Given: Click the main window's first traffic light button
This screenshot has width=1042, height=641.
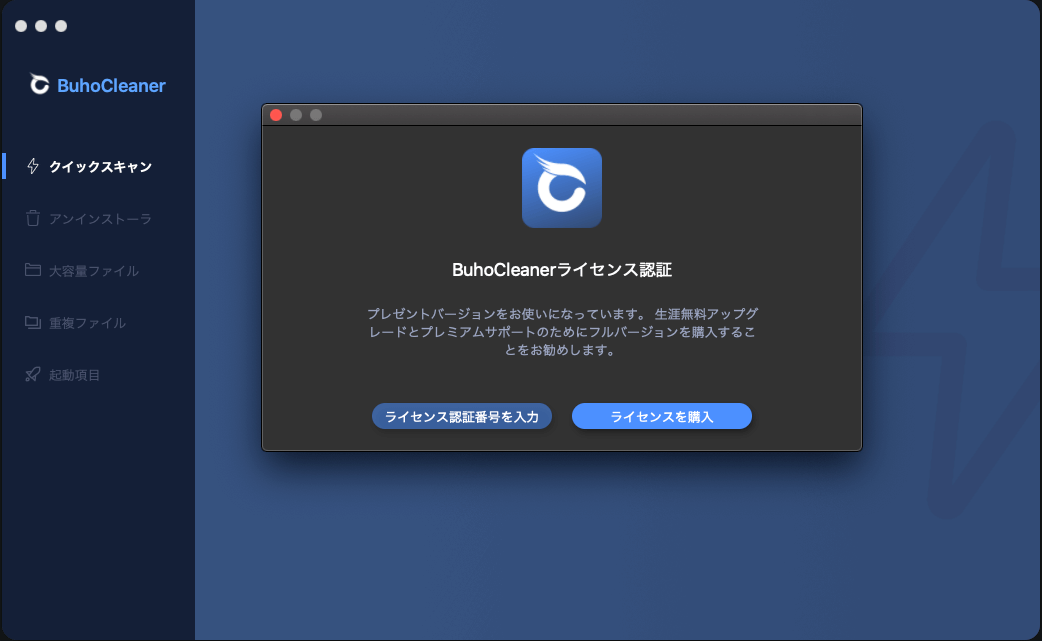Looking at the screenshot, I should click(x=21, y=26).
